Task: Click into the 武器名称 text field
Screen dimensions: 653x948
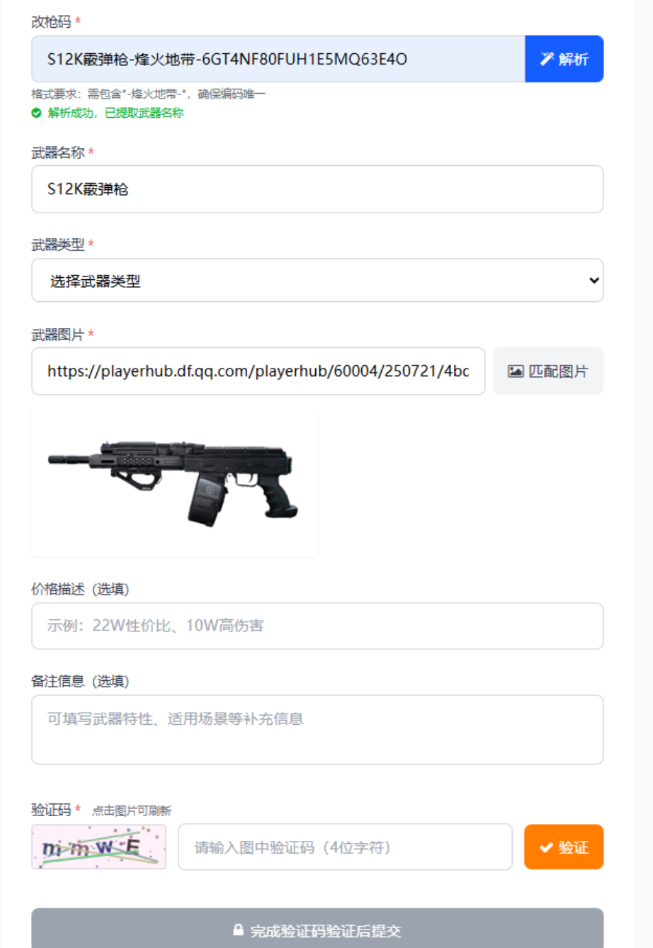Action: point(317,189)
